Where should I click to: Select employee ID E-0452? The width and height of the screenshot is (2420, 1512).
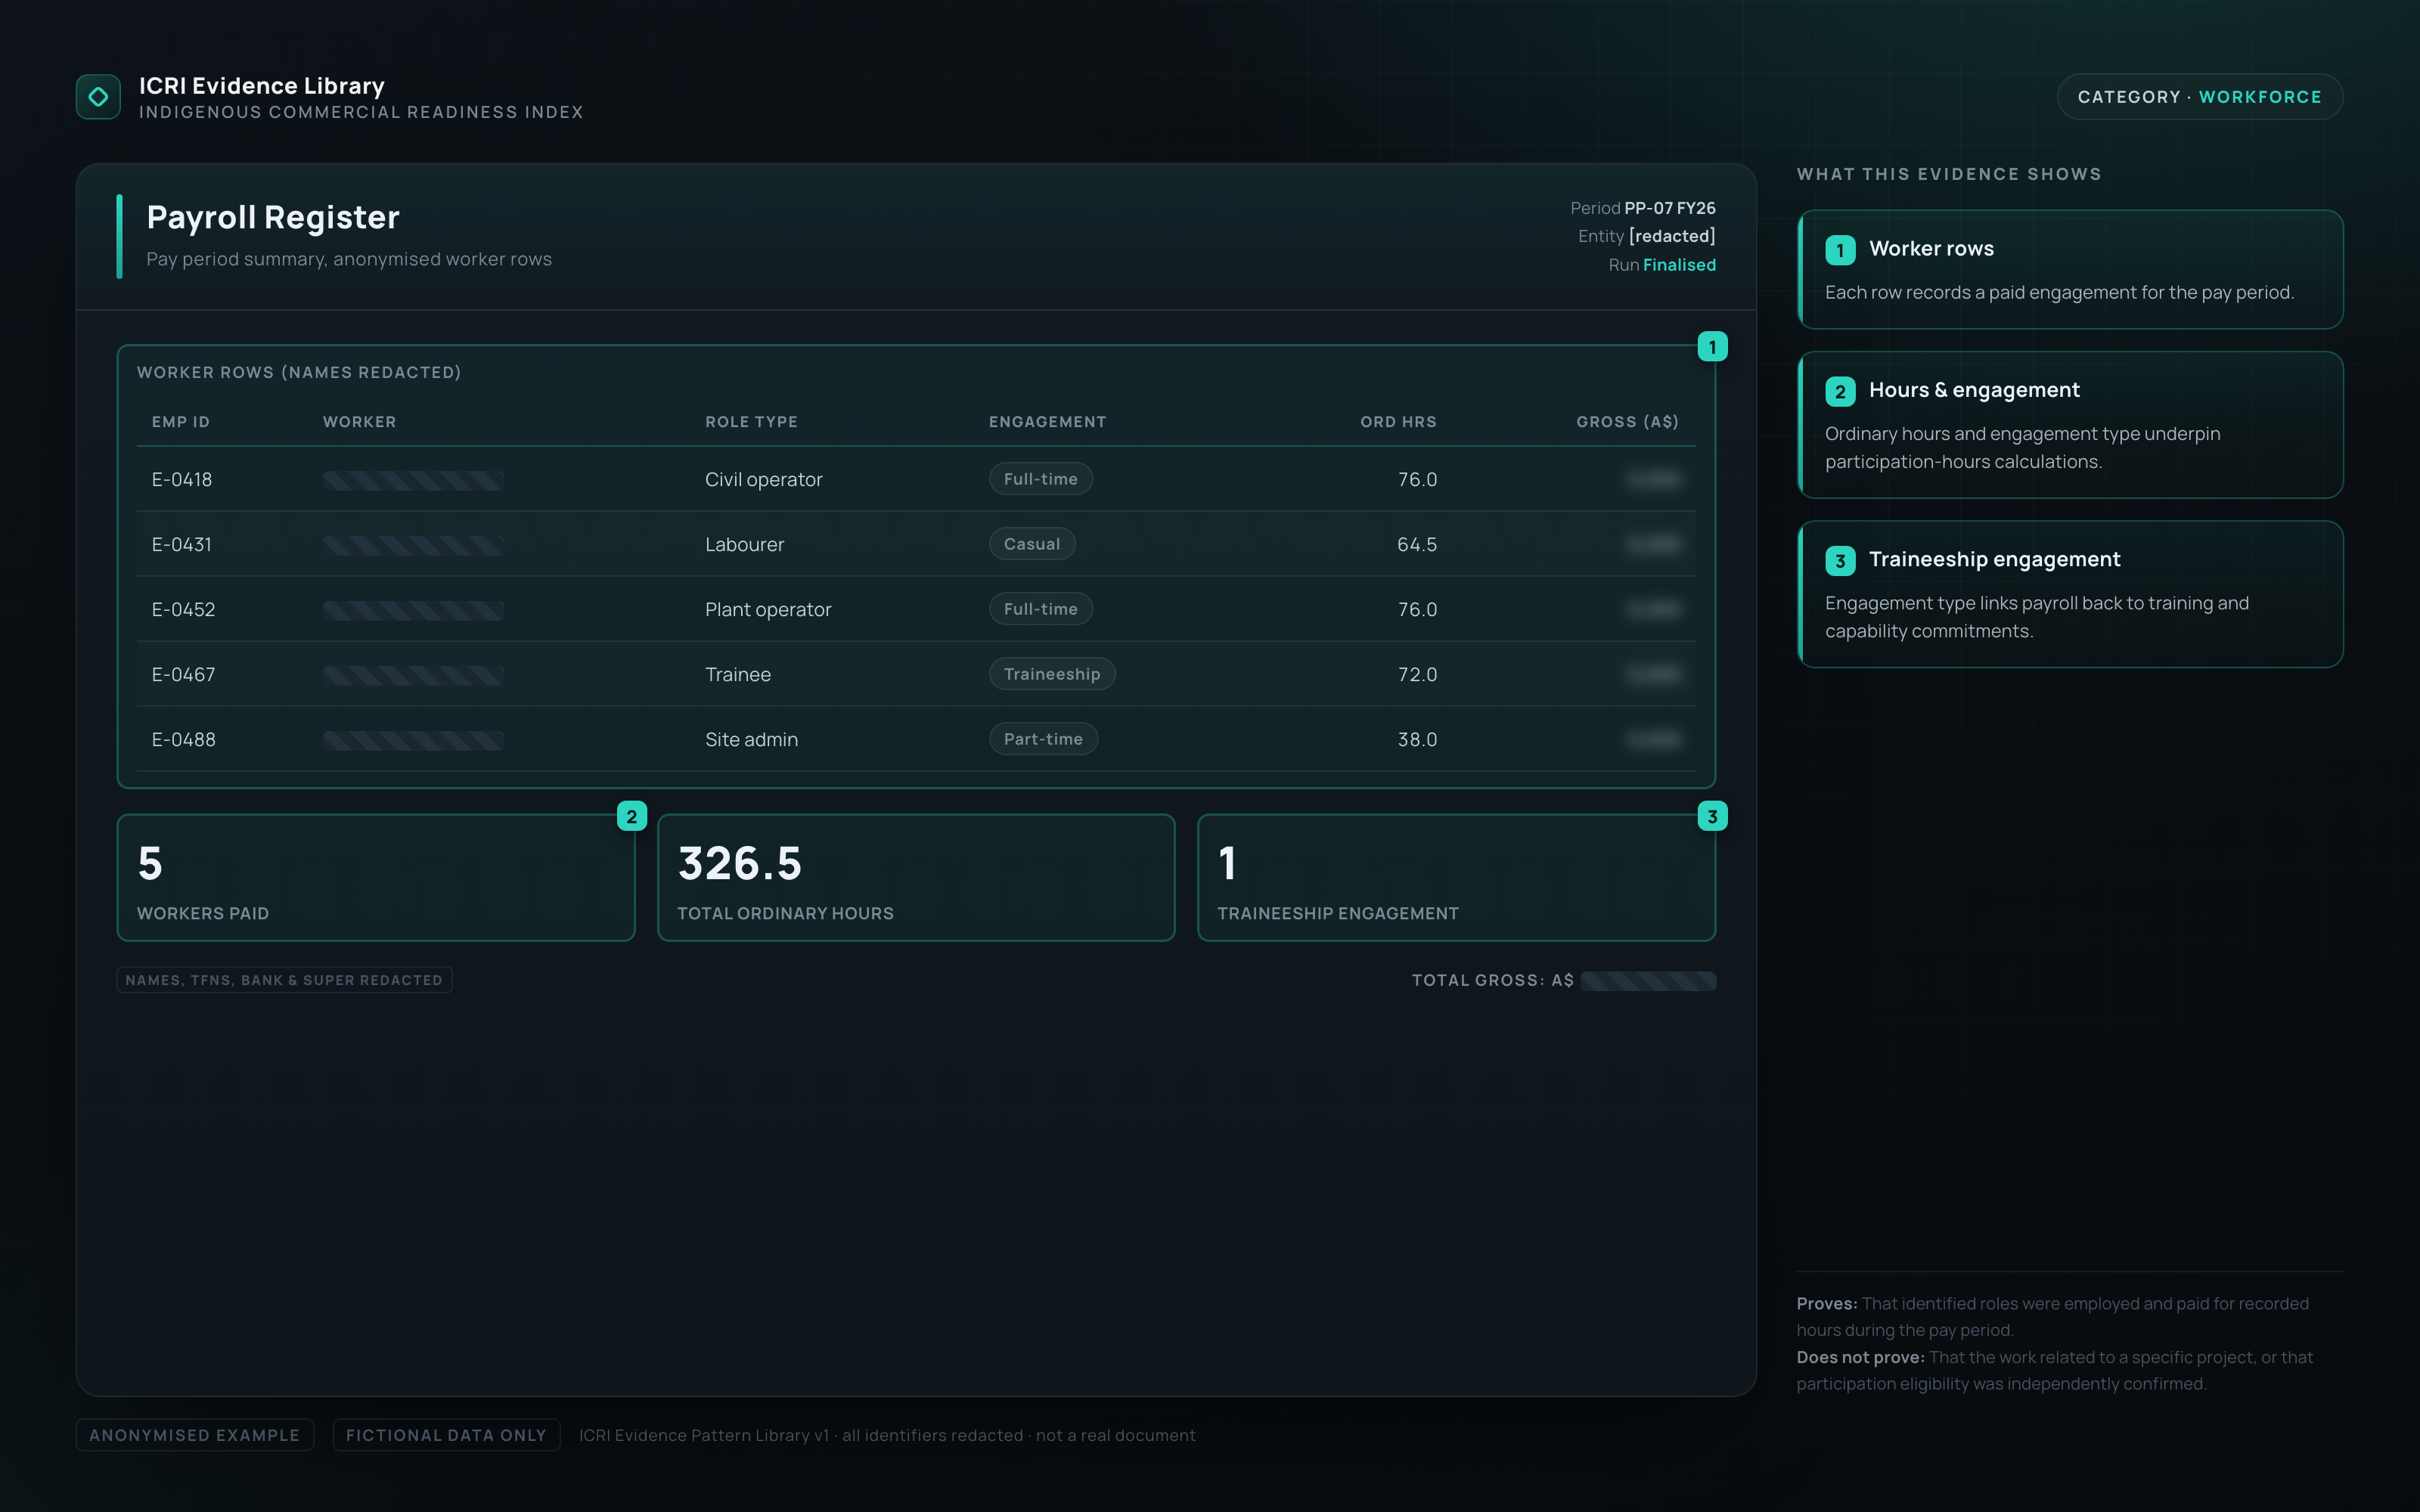pyautogui.click(x=183, y=609)
